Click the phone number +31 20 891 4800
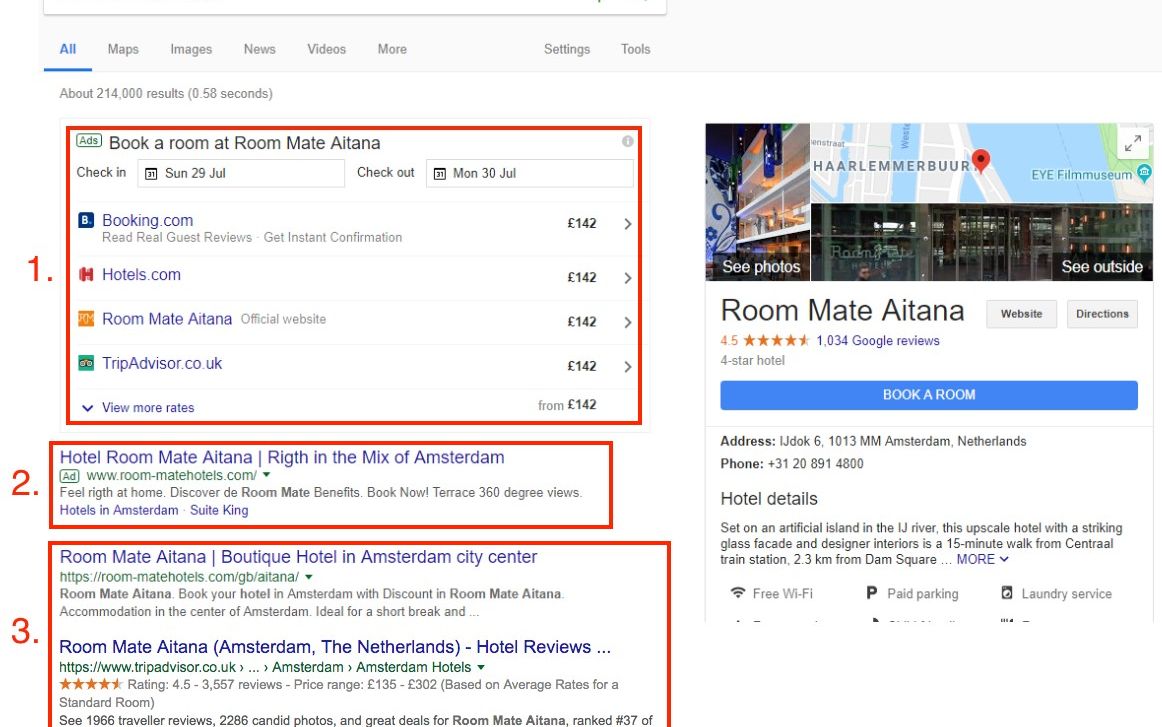Image resolution: width=1162 pixels, height=727 pixels. tap(815, 464)
